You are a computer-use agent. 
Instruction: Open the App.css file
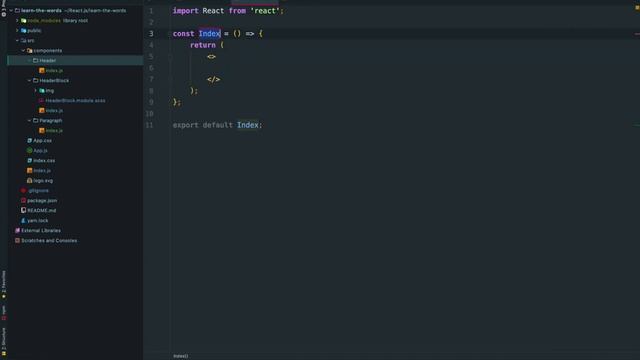tap(42, 140)
